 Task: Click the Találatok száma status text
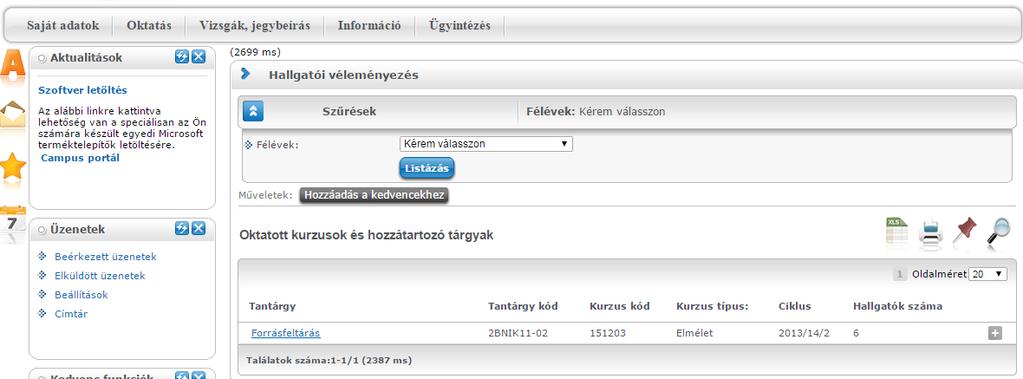point(329,360)
